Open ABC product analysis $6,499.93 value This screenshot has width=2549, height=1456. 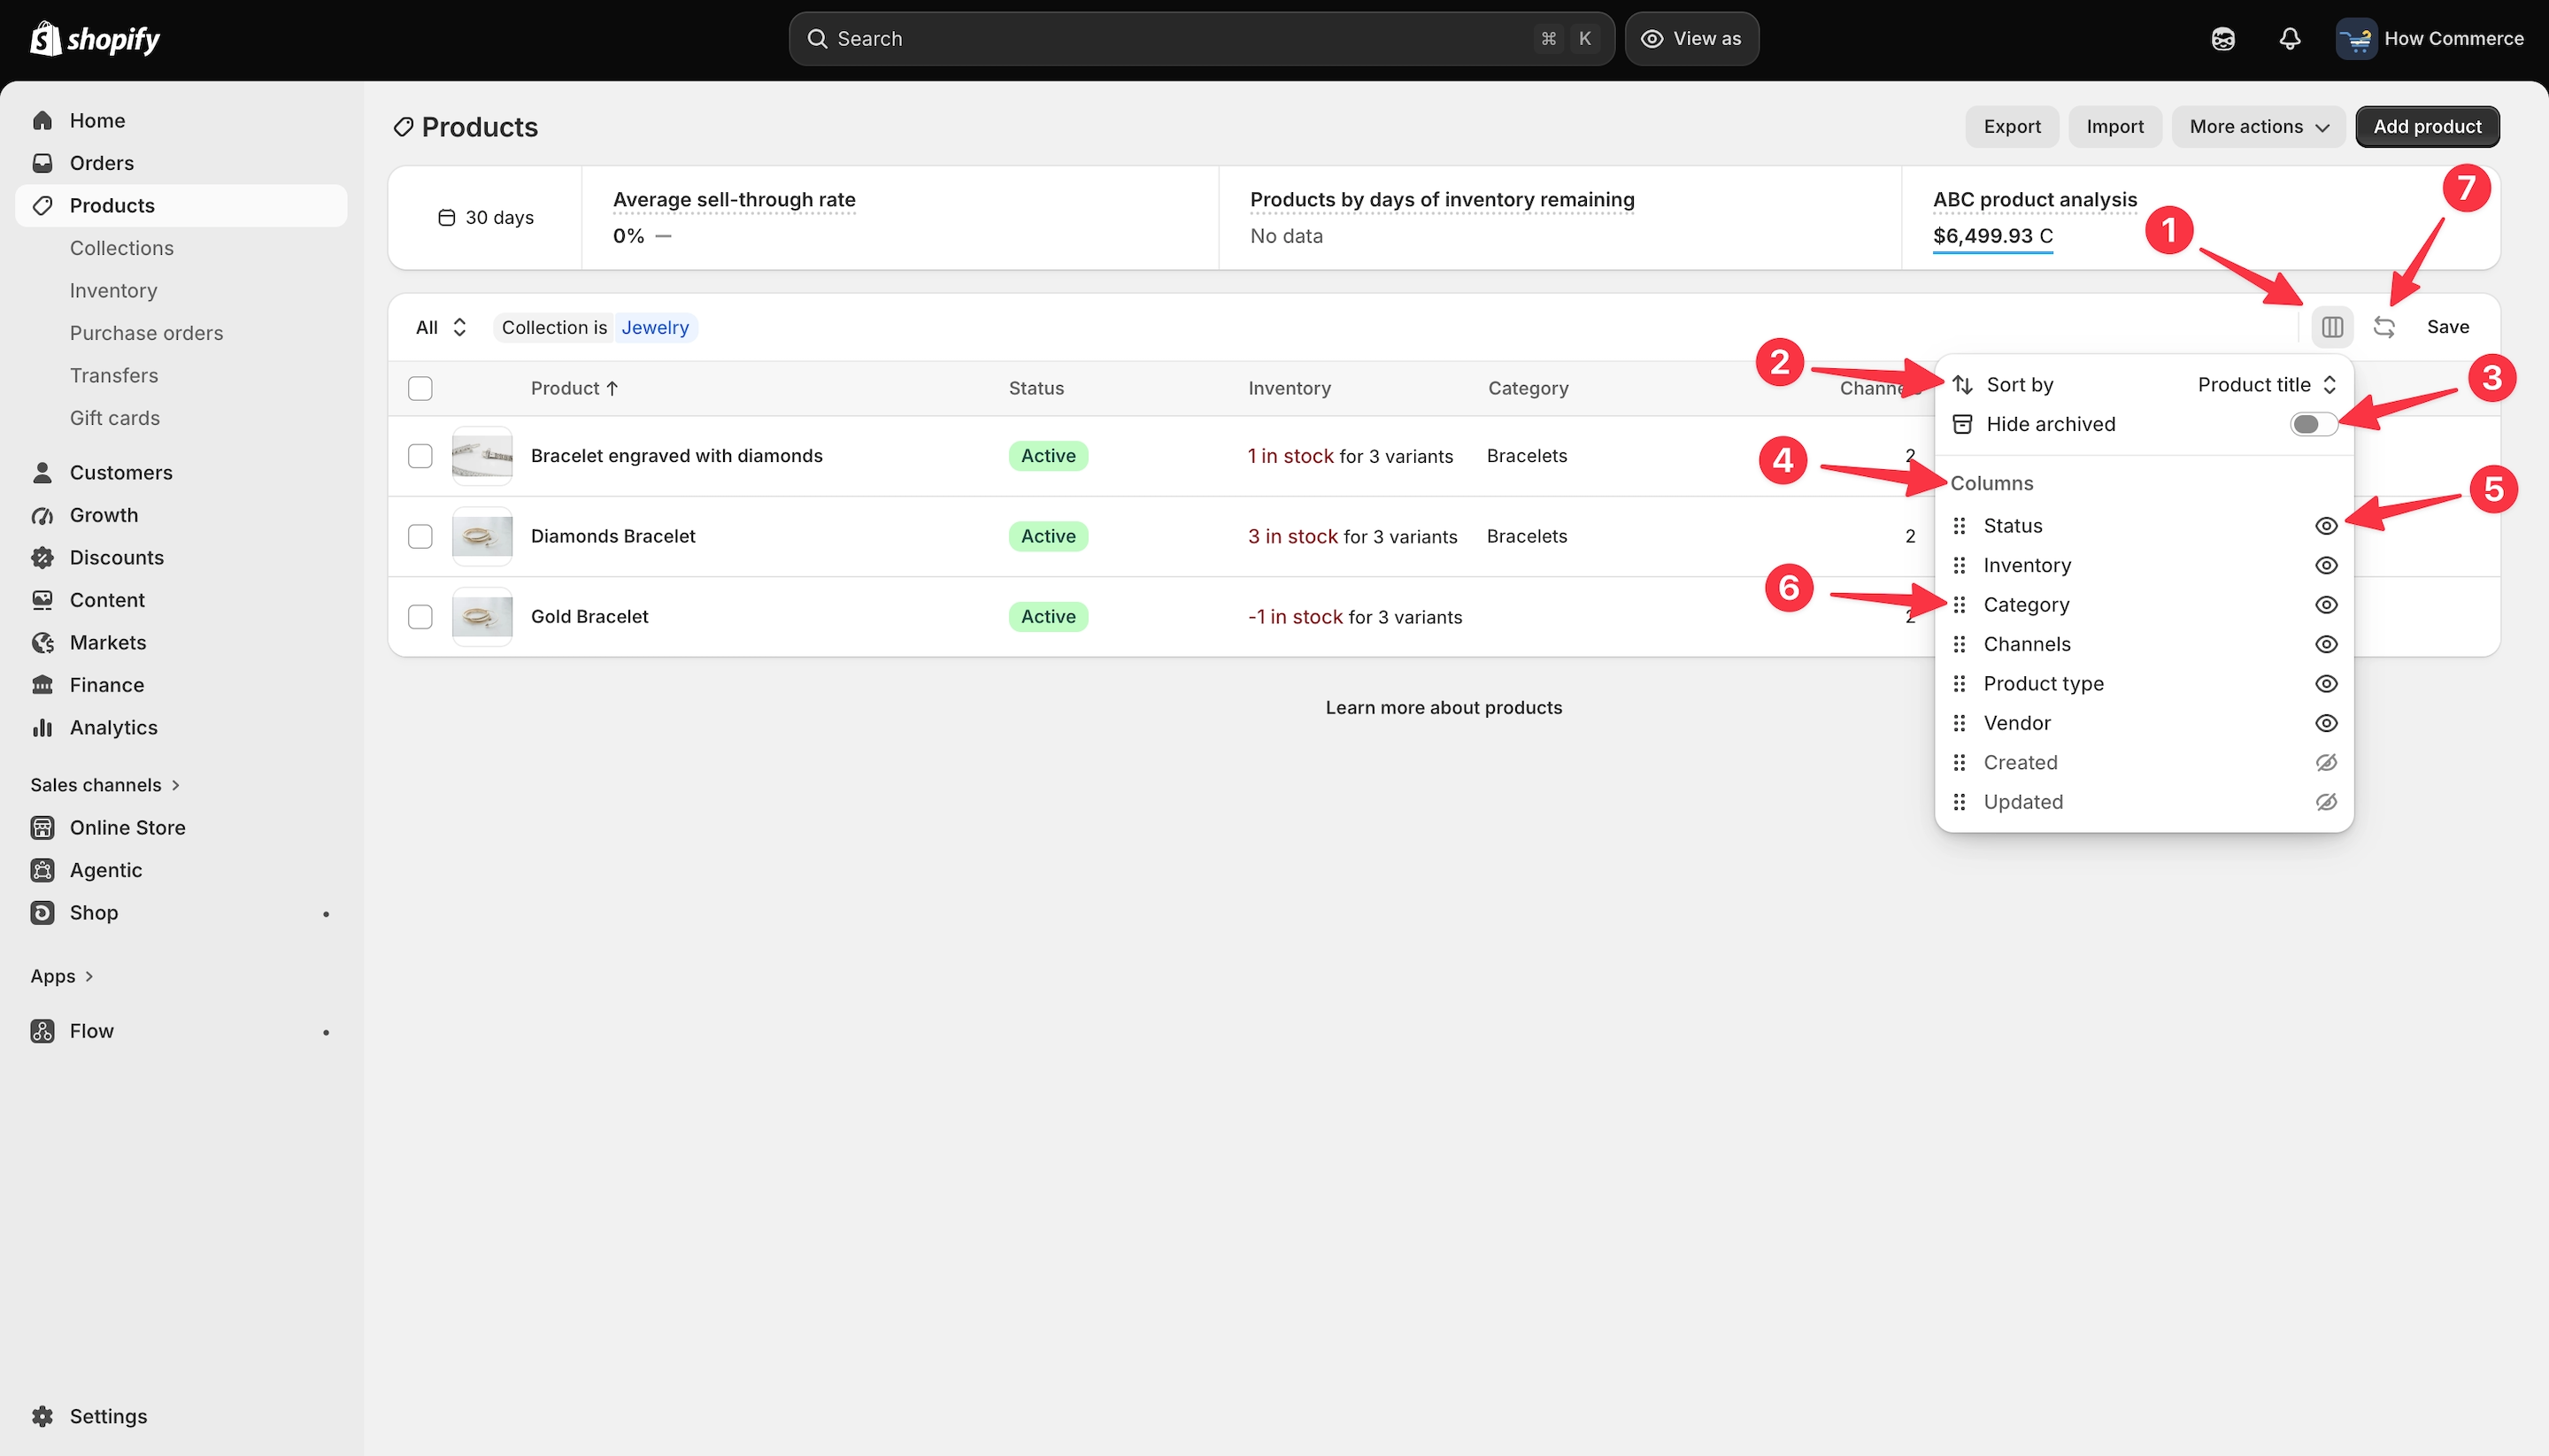(x=1992, y=236)
